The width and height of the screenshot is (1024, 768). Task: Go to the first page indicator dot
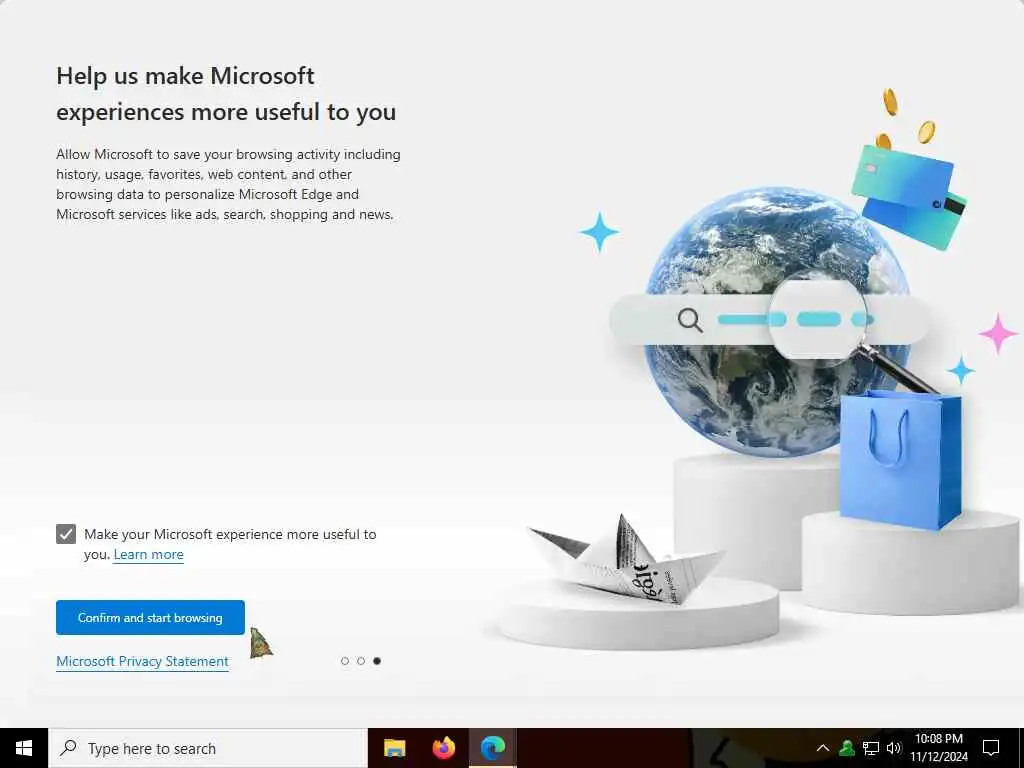[345, 661]
